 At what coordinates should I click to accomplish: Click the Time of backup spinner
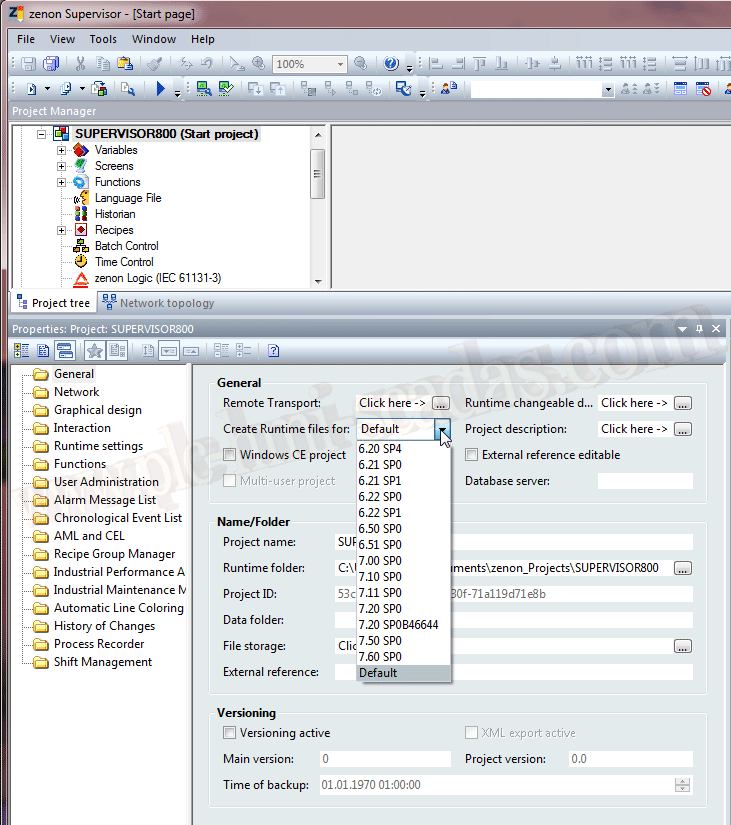[683, 785]
